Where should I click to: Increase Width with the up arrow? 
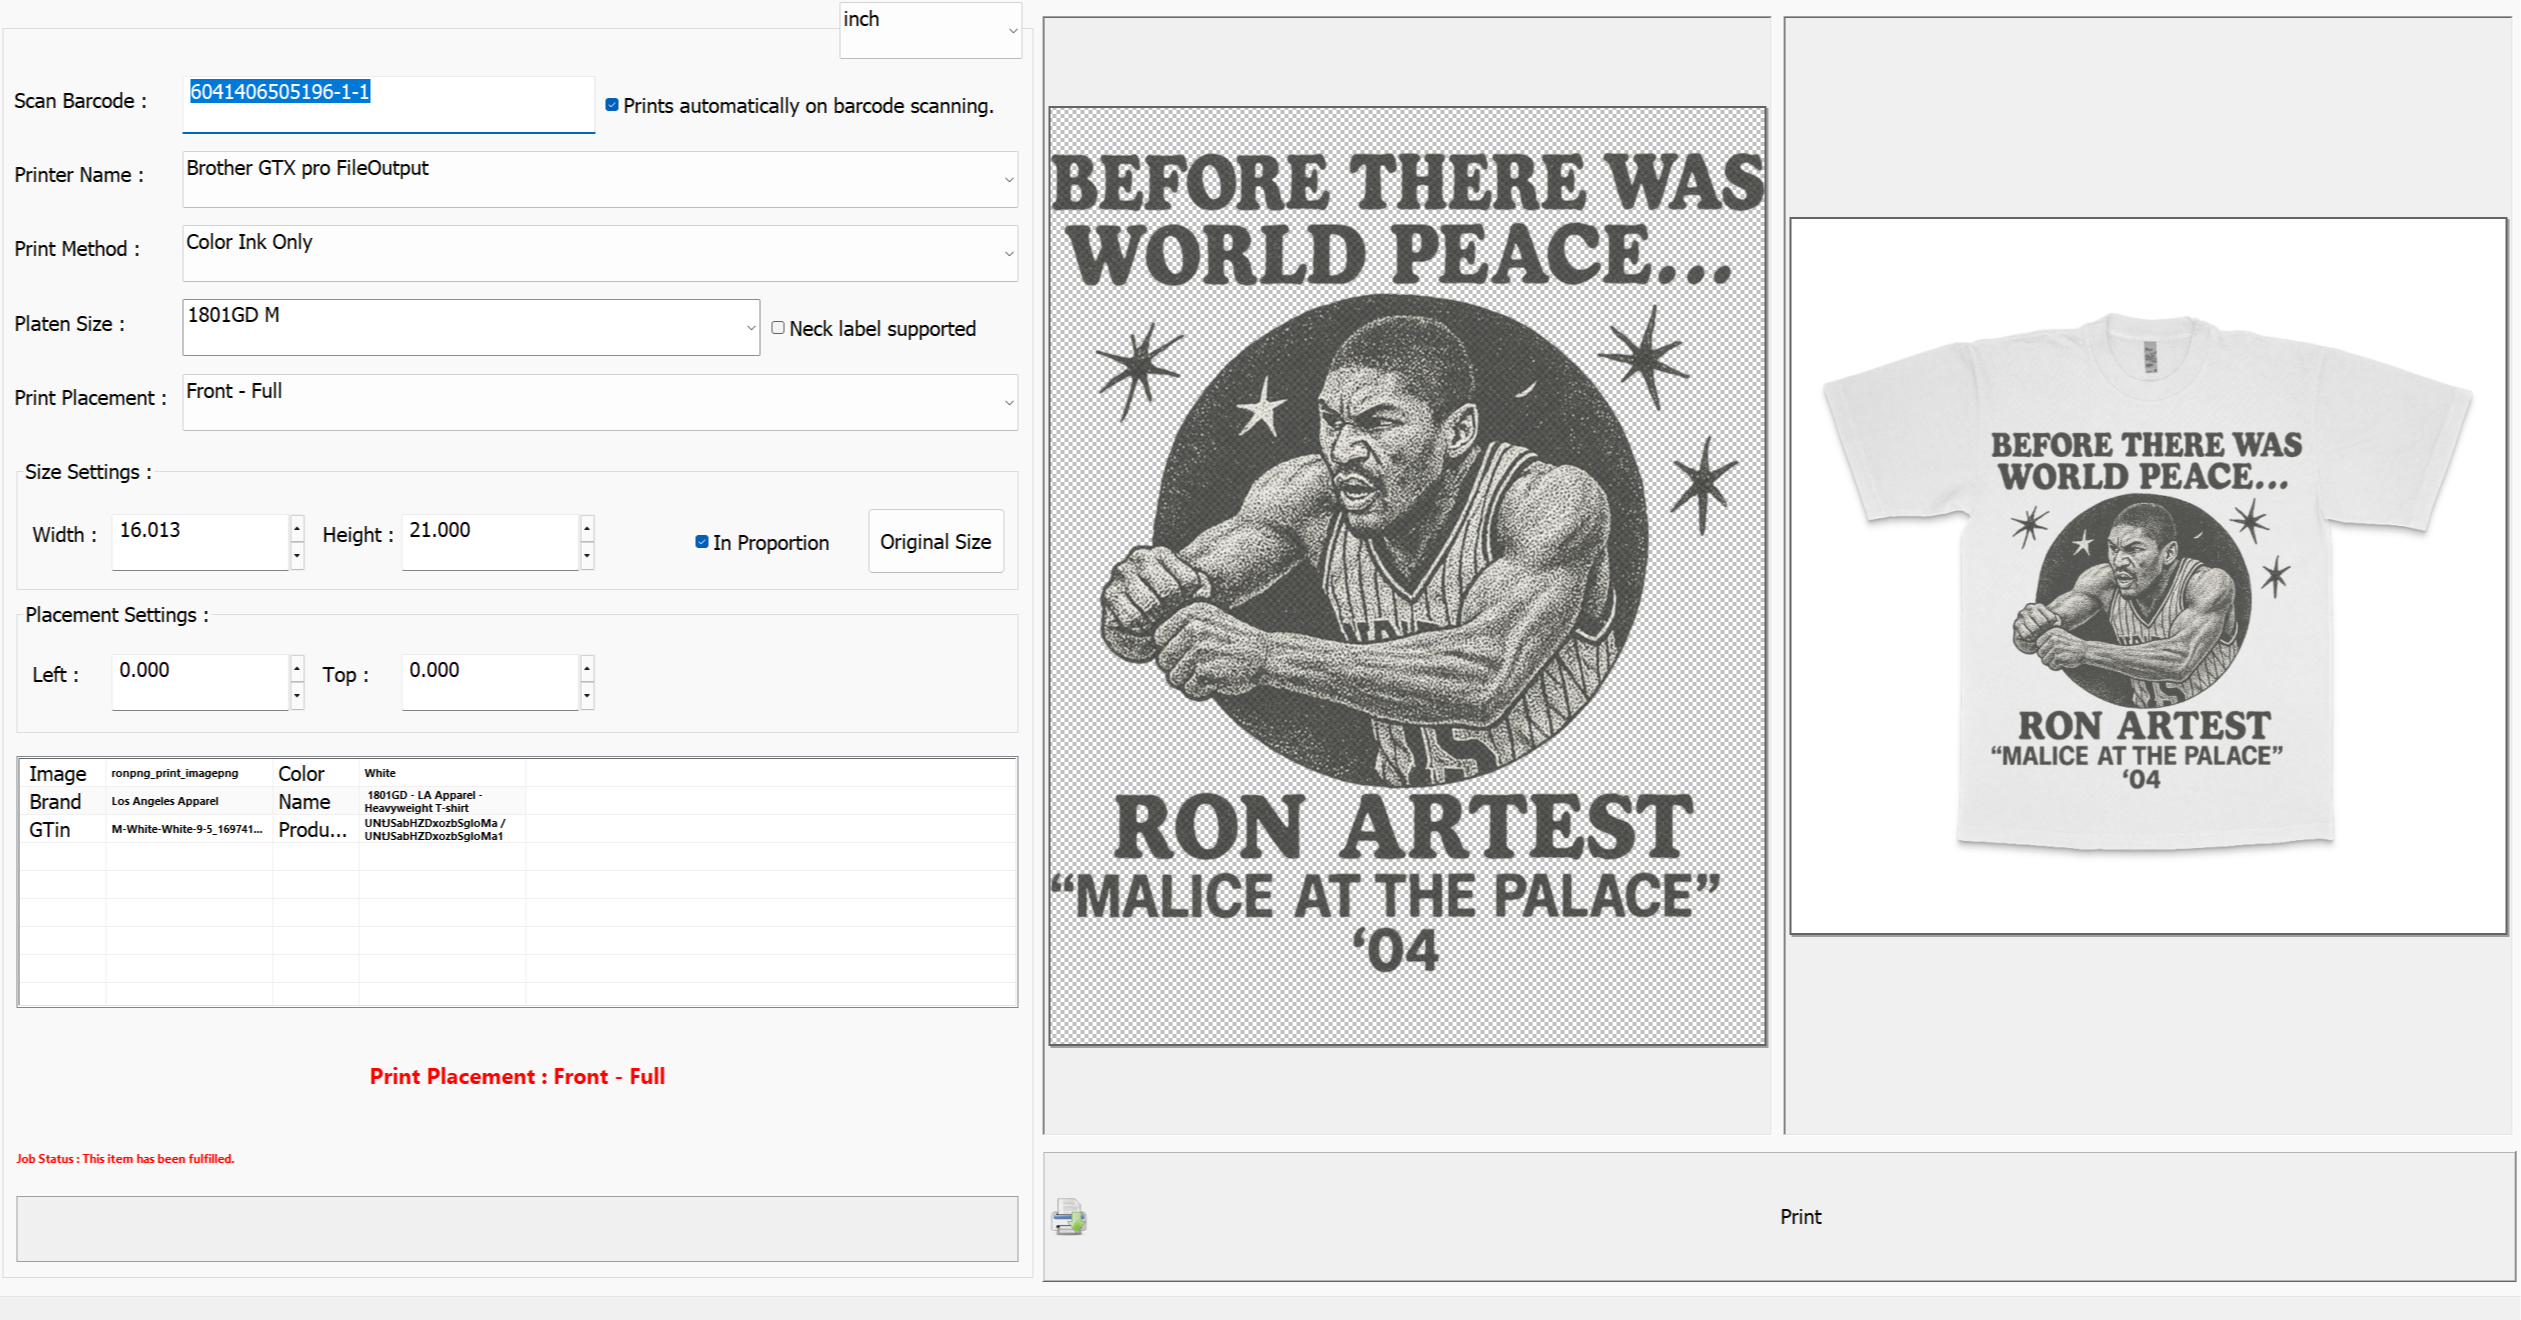[x=297, y=528]
